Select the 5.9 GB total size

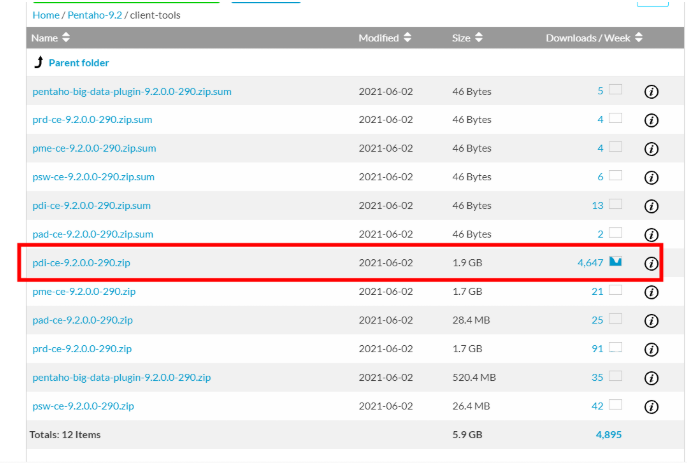point(467,434)
